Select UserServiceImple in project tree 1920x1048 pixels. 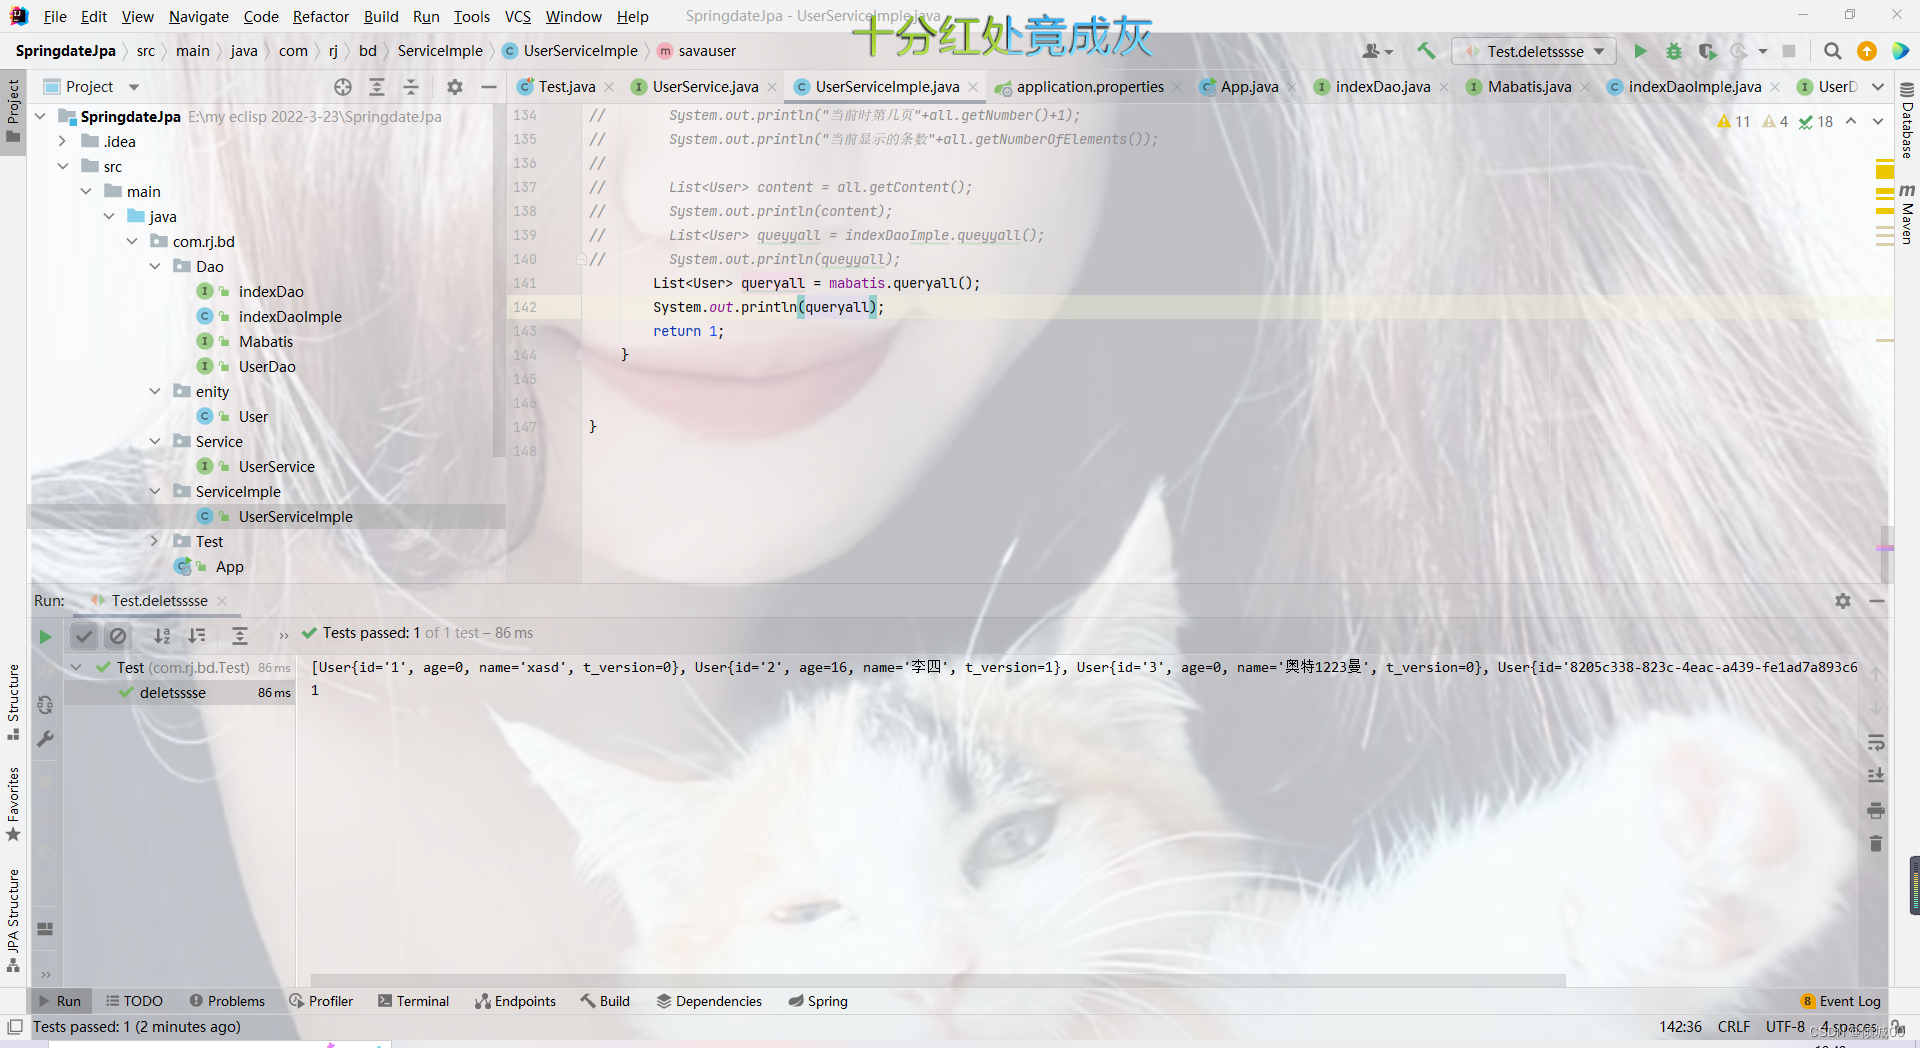point(295,516)
